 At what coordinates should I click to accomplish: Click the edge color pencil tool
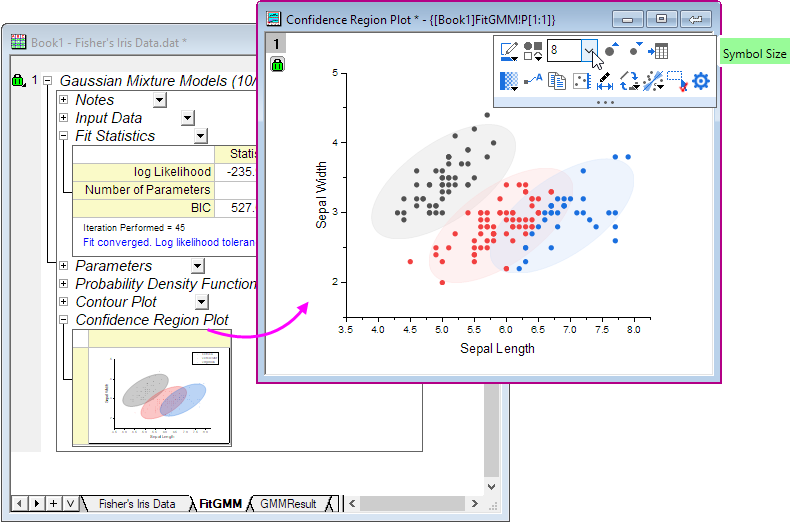(x=509, y=51)
